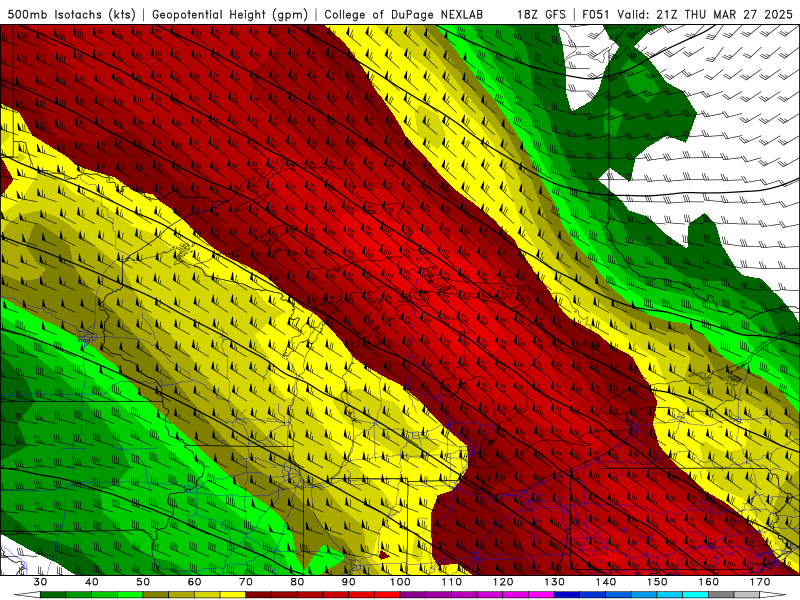Viewport: 800px width, 600px height.
Task: Click the dark gray 160-165 kt colorbar segment
Action: click(721, 595)
